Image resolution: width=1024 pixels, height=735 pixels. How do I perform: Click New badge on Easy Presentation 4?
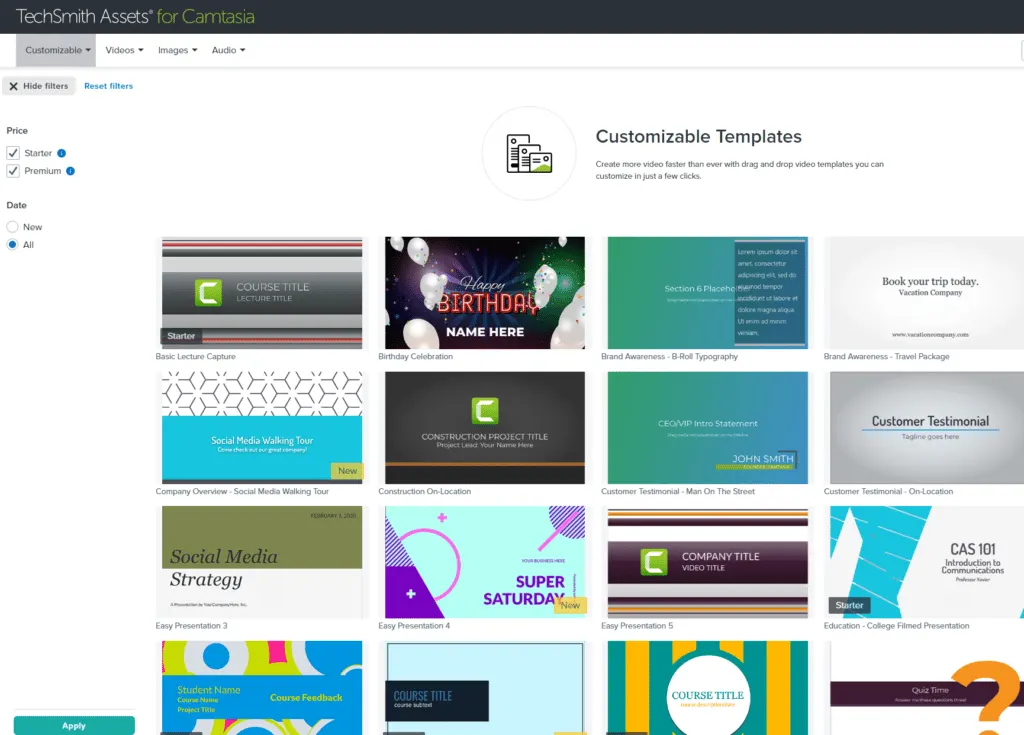pyautogui.click(x=570, y=606)
